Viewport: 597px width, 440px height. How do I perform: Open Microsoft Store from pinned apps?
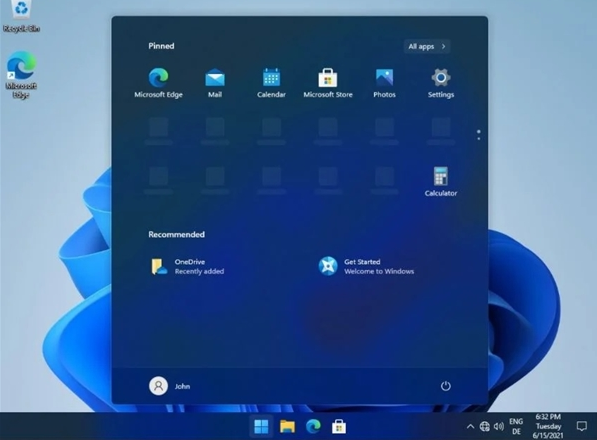point(327,83)
